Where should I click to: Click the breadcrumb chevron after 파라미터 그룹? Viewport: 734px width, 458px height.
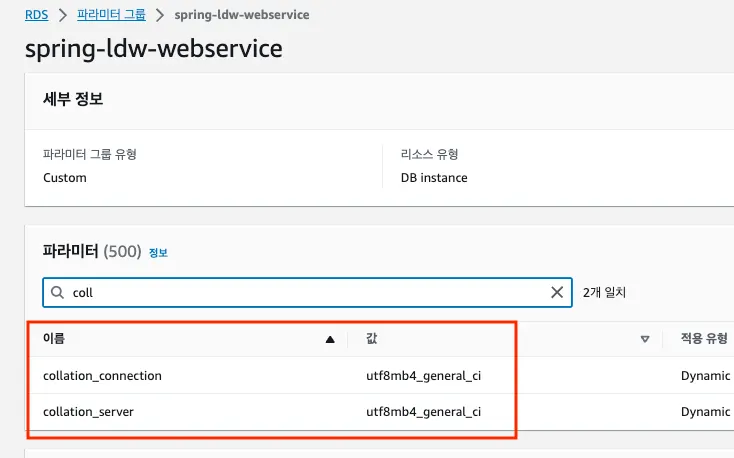[x=162, y=16]
